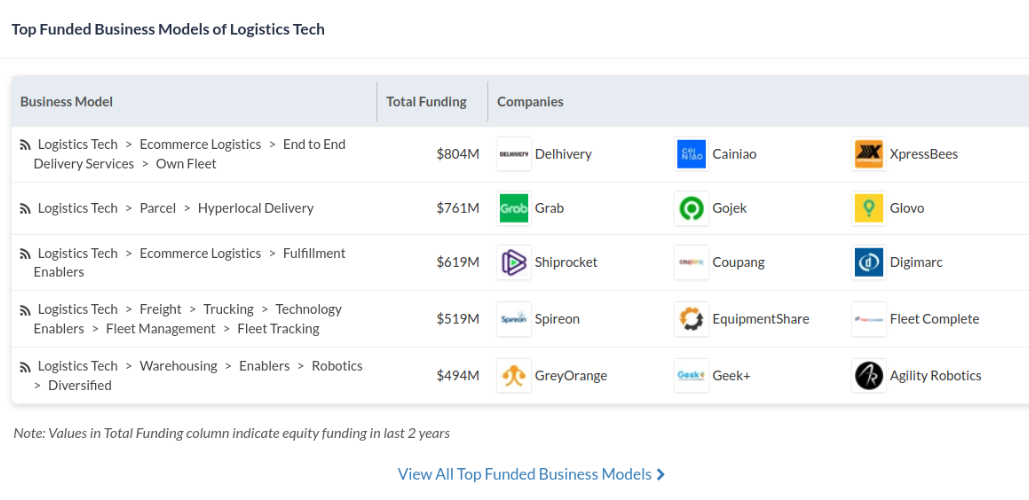
Task: Click the Total Funding column header
Action: pyautogui.click(x=427, y=101)
